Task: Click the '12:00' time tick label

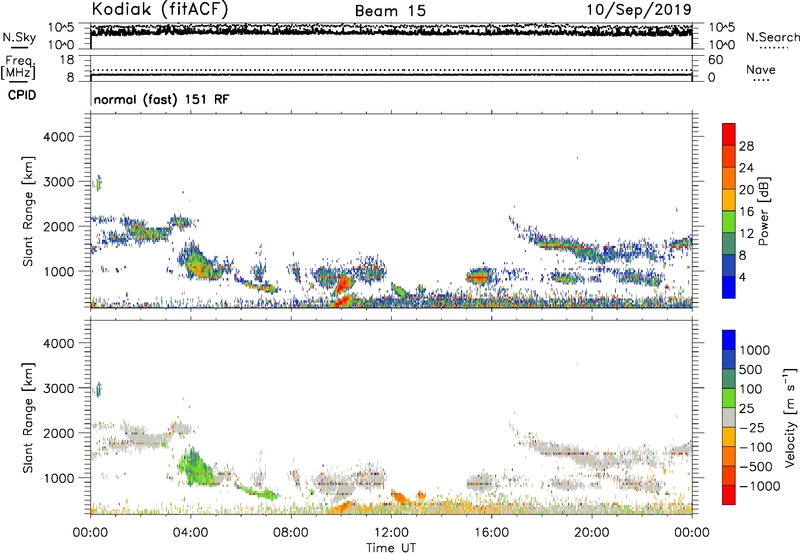Action: [x=391, y=533]
